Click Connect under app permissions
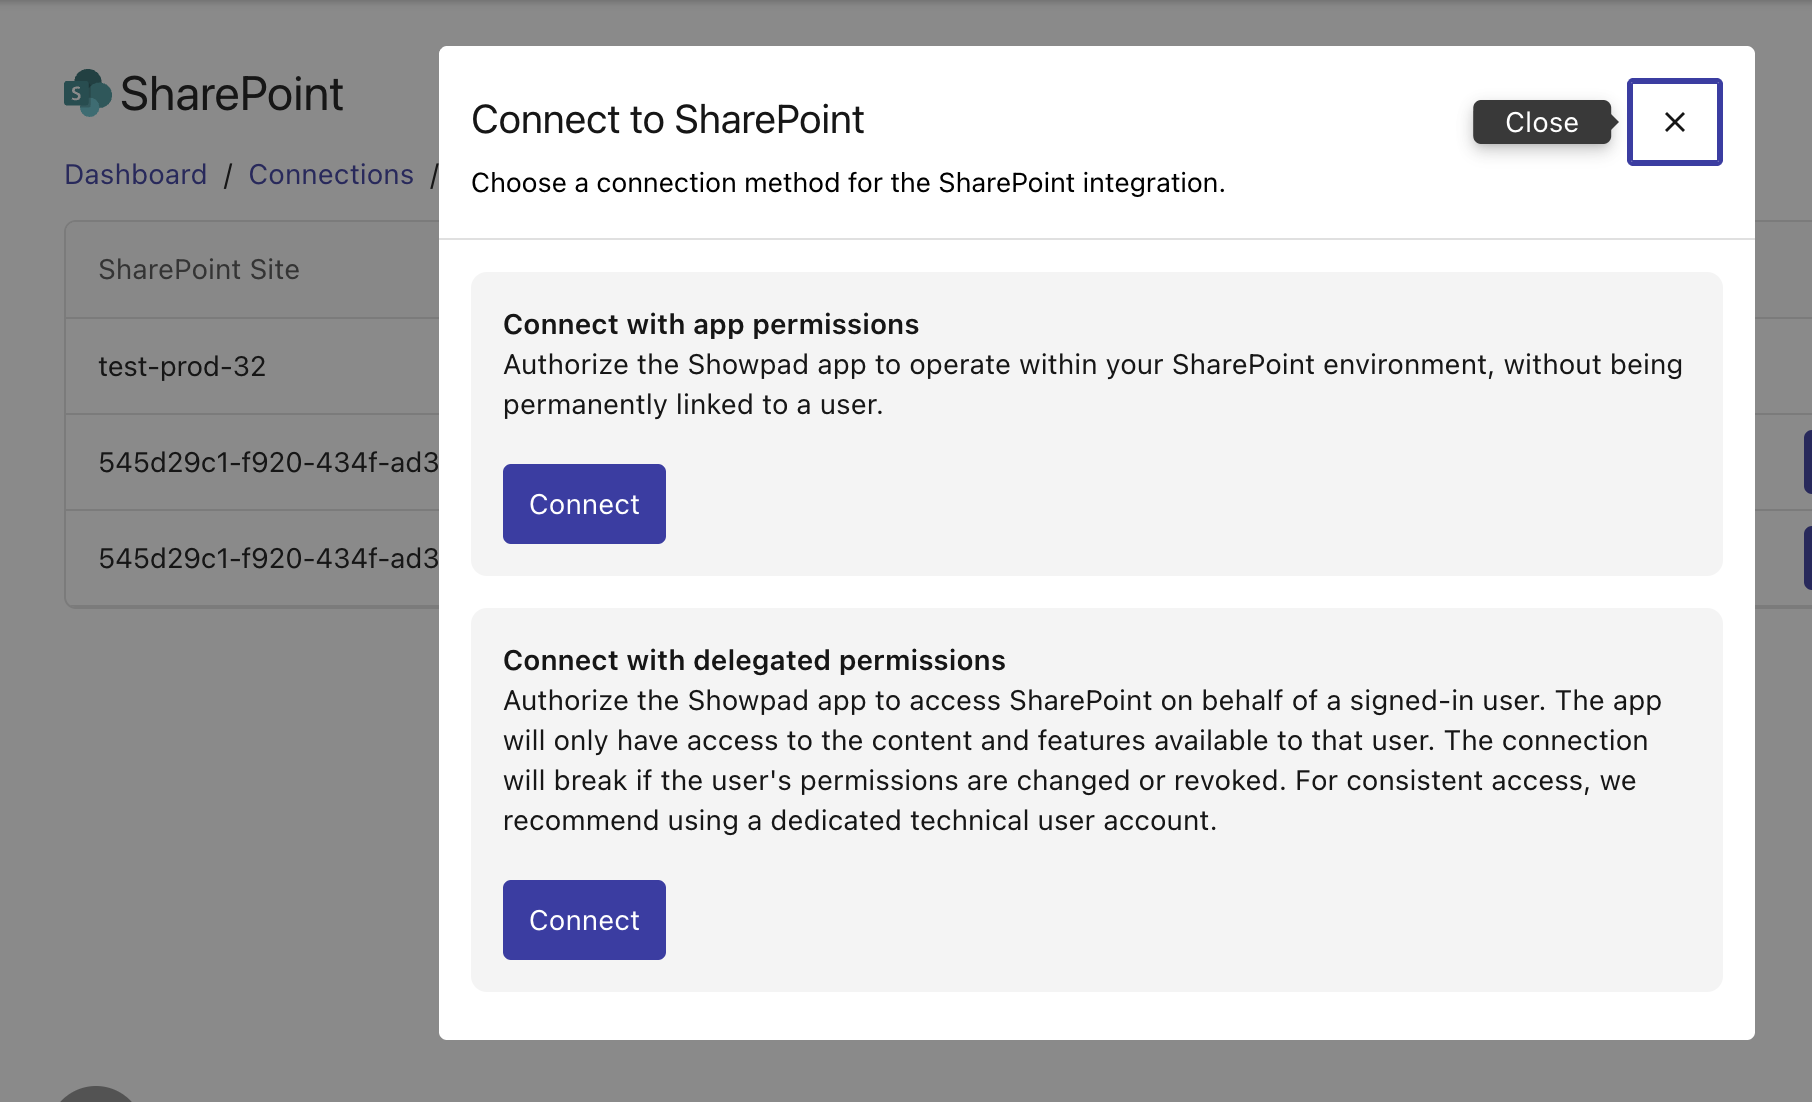 [584, 504]
